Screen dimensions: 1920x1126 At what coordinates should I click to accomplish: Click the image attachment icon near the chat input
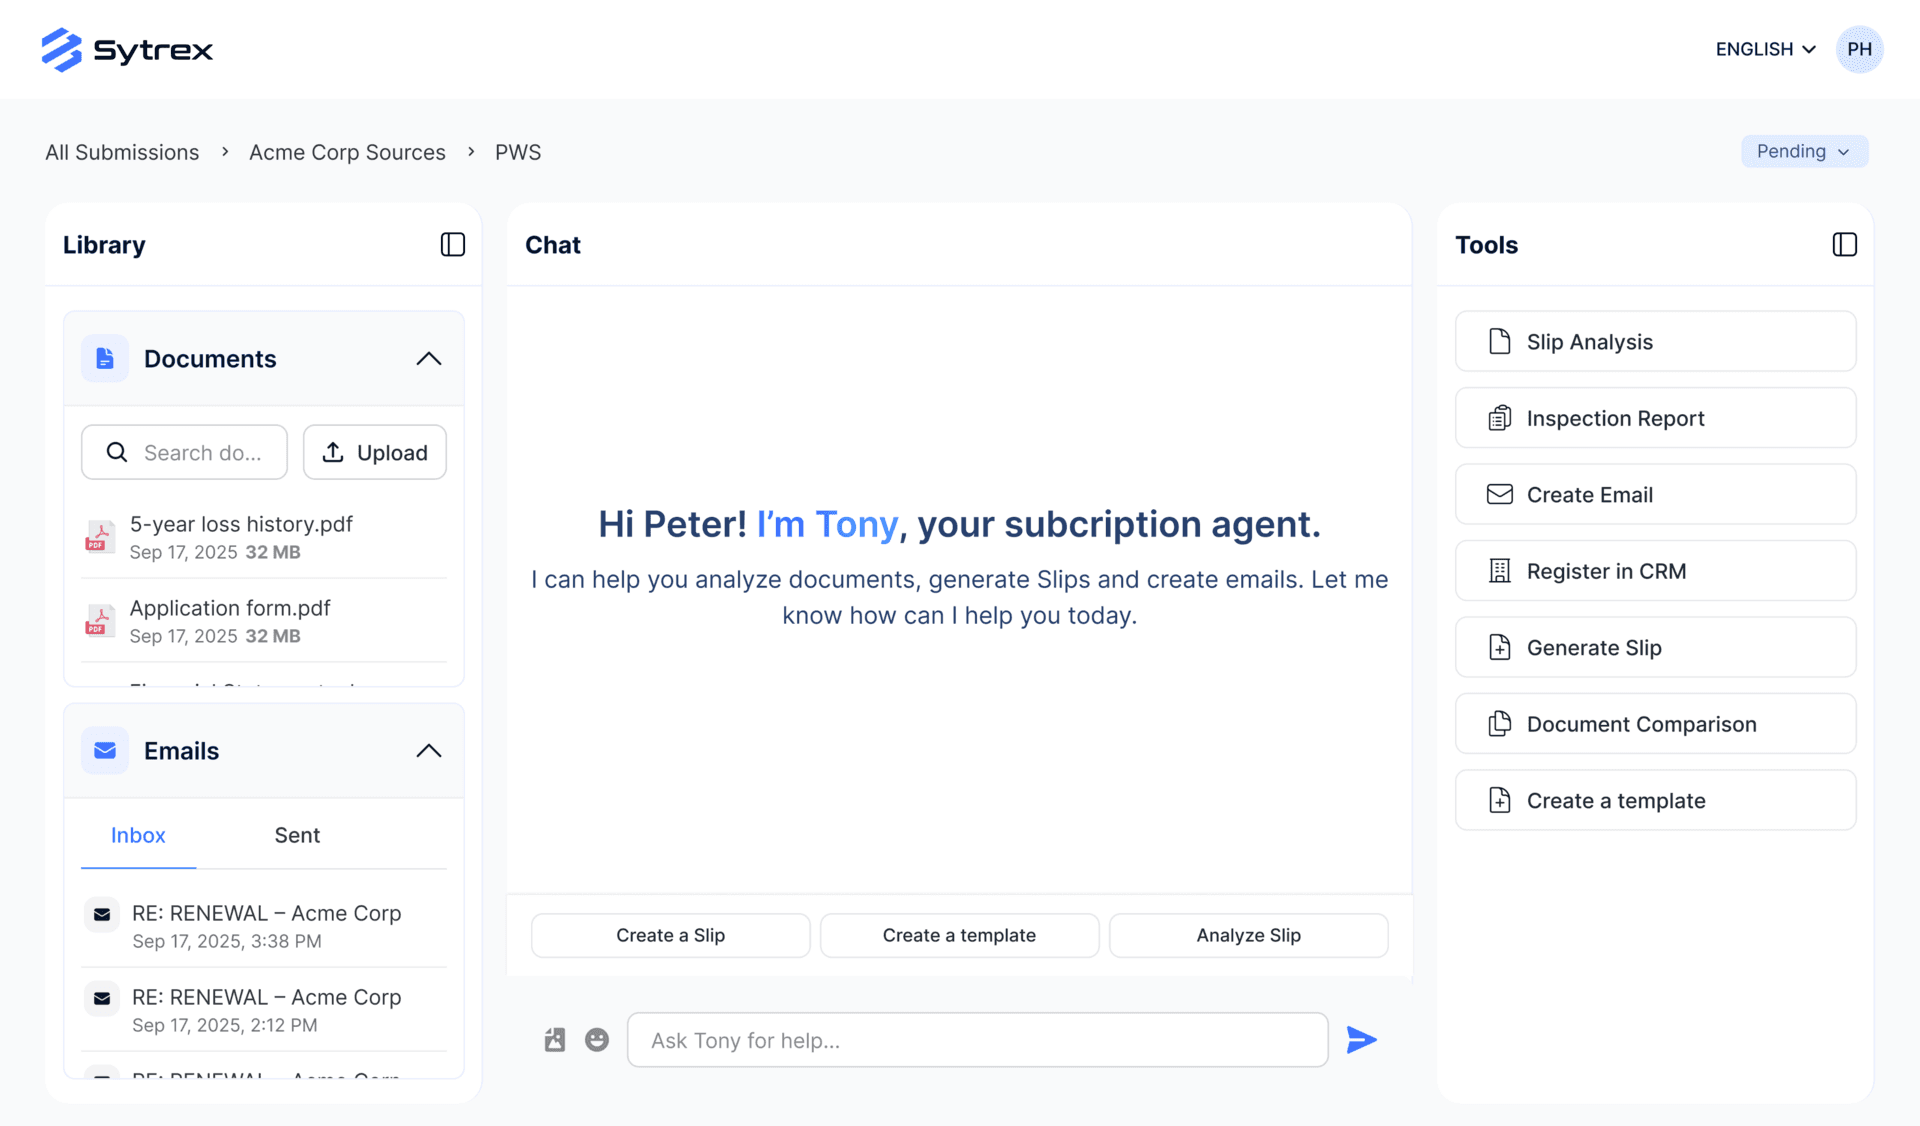pos(554,1040)
